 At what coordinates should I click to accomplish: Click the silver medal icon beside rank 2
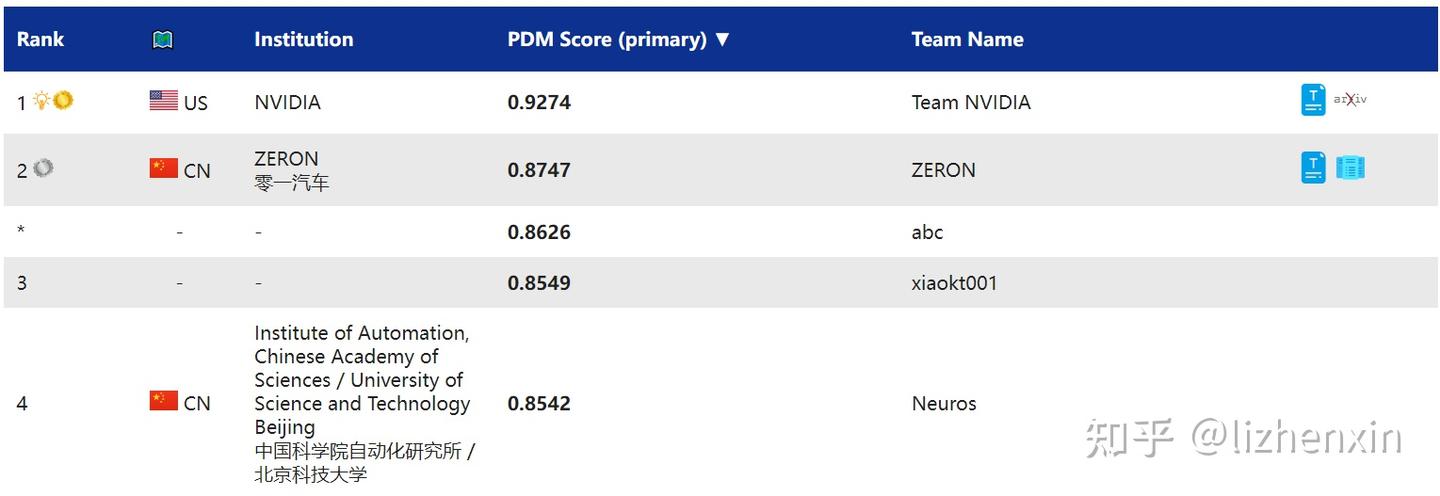[x=42, y=168]
